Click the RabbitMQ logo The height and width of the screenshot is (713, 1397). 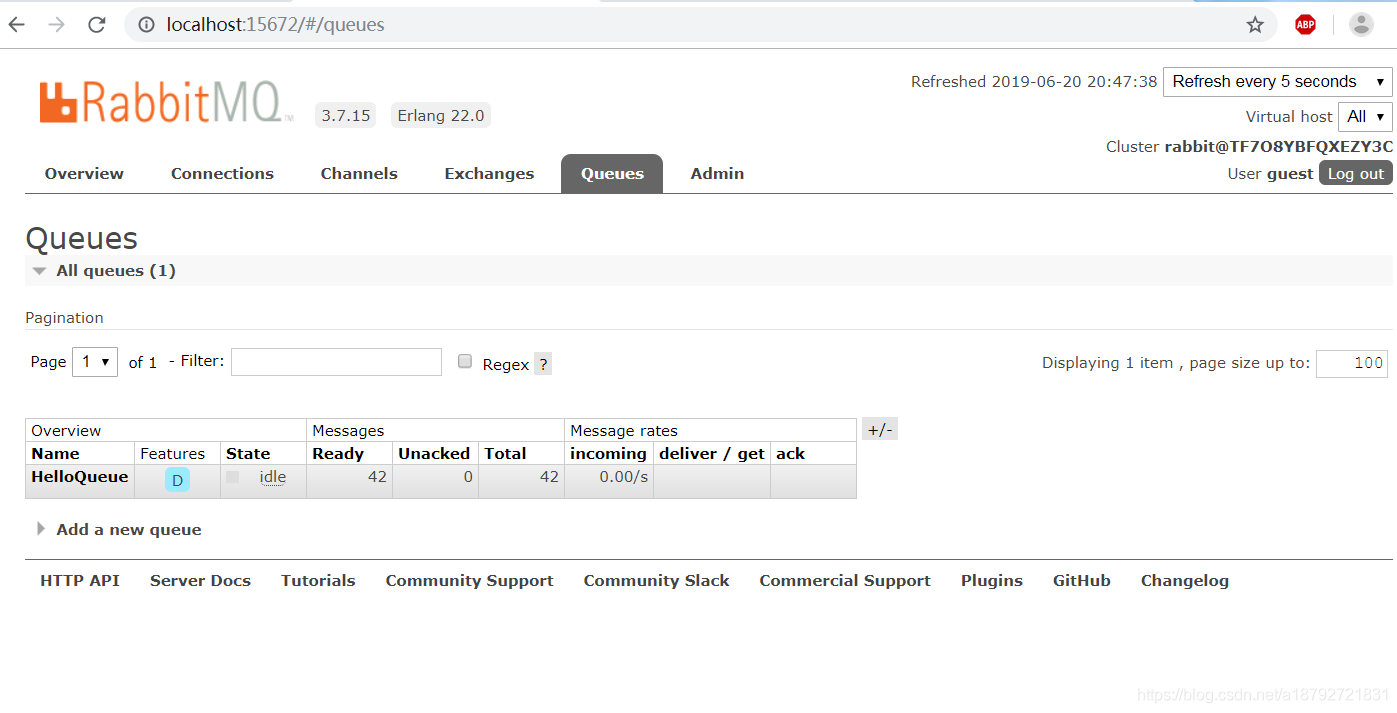tap(166, 102)
